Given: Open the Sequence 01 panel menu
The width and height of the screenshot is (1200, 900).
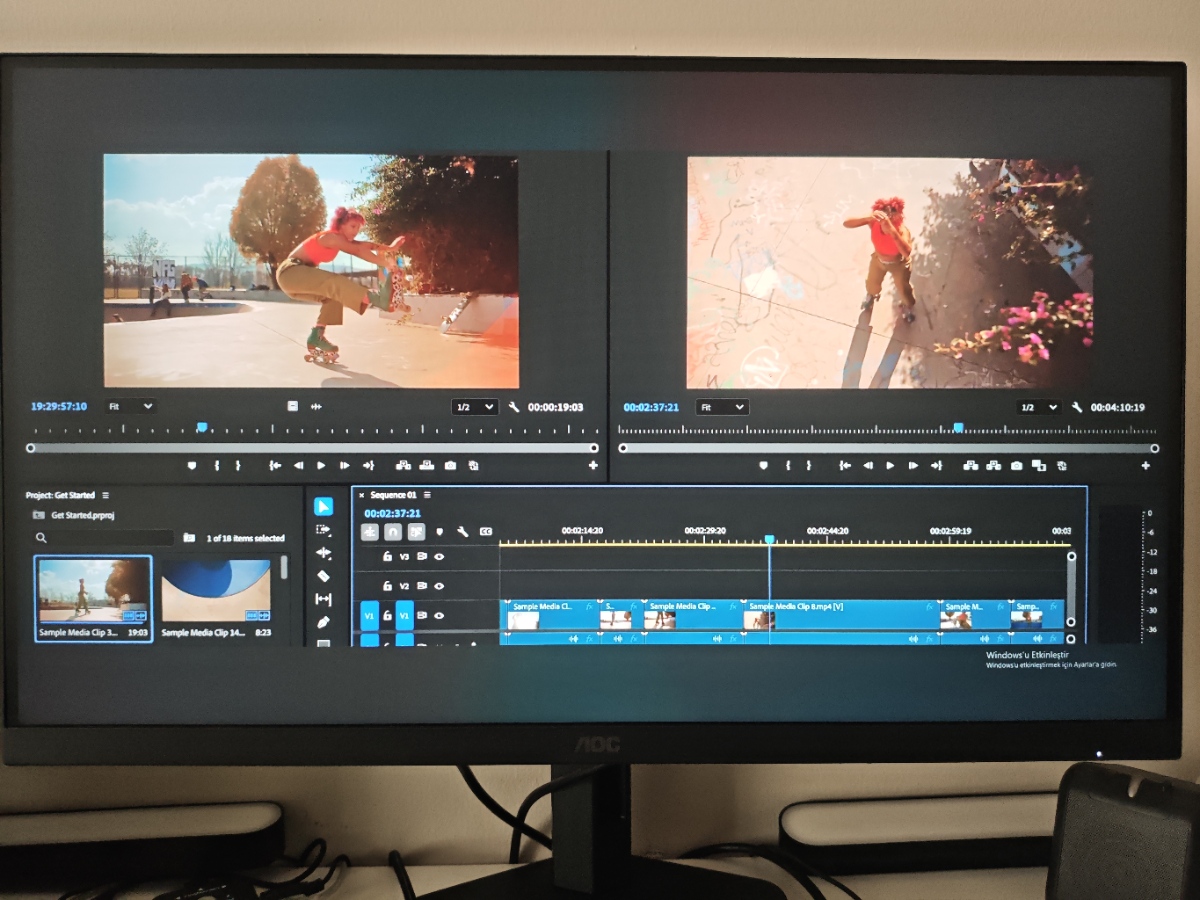Looking at the screenshot, I should pos(427,495).
